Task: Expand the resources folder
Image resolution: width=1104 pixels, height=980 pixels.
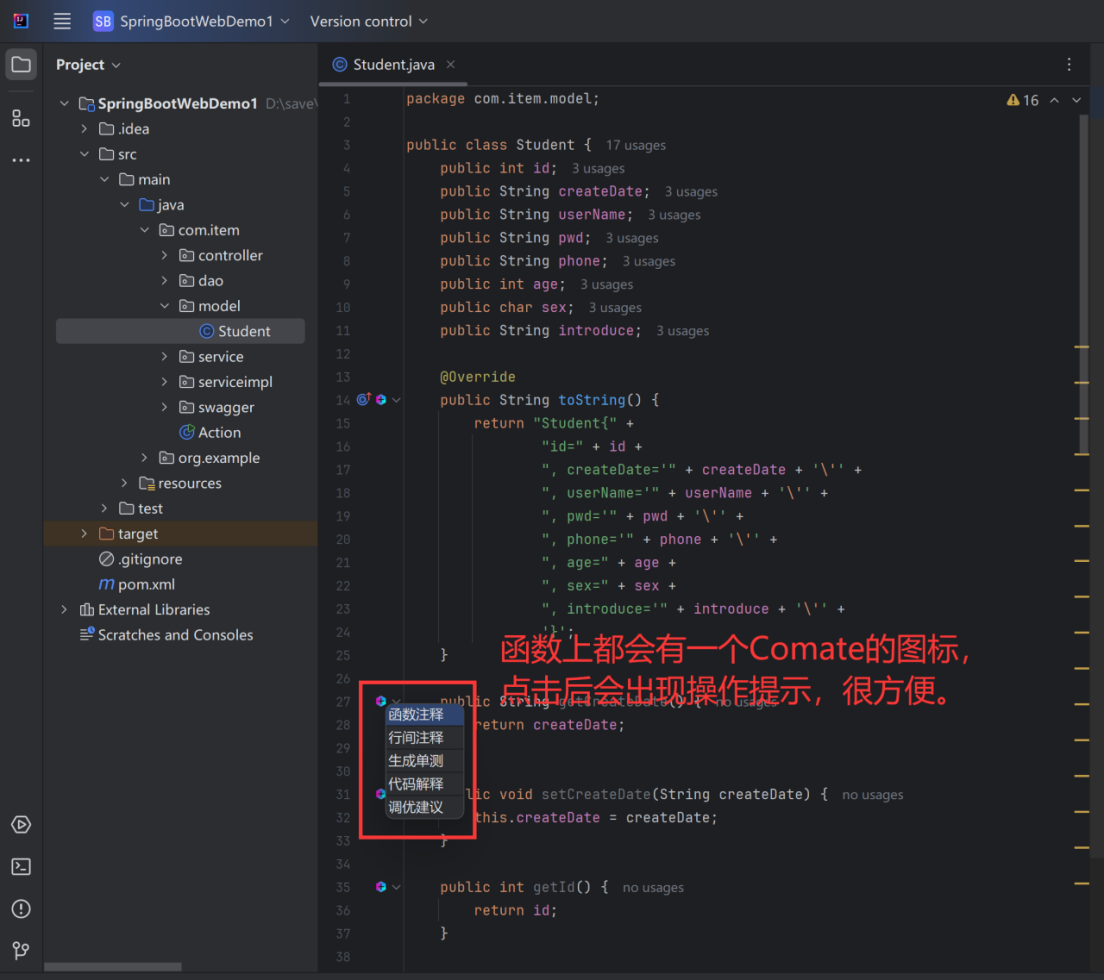Action: [124, 484]
